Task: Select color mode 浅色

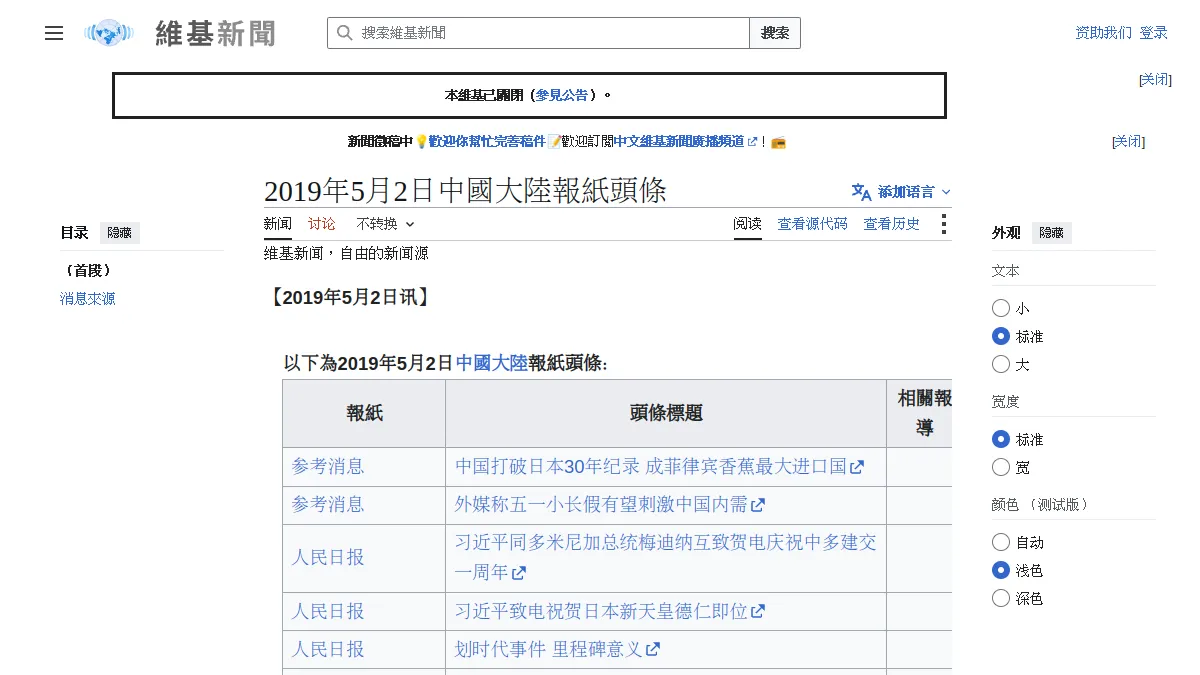Action: point(1001,570)
